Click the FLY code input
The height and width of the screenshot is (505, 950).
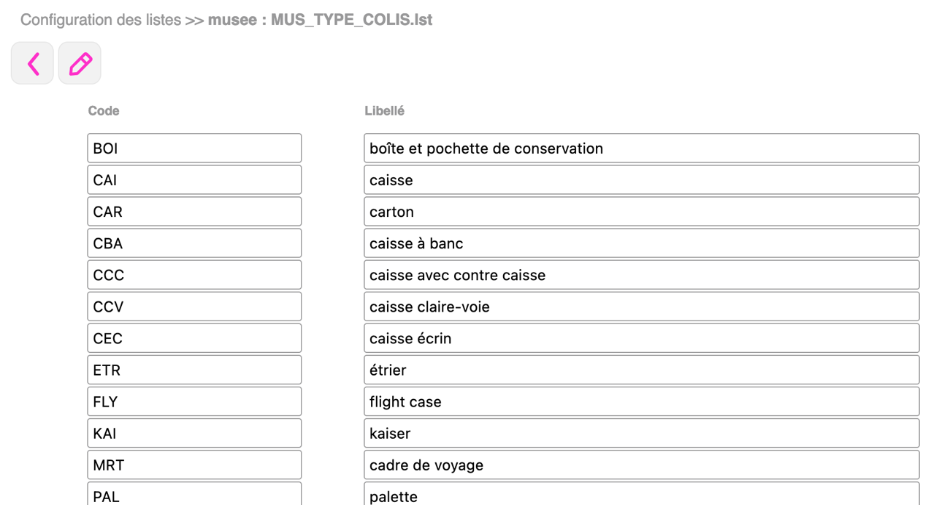tap(194, 402)
